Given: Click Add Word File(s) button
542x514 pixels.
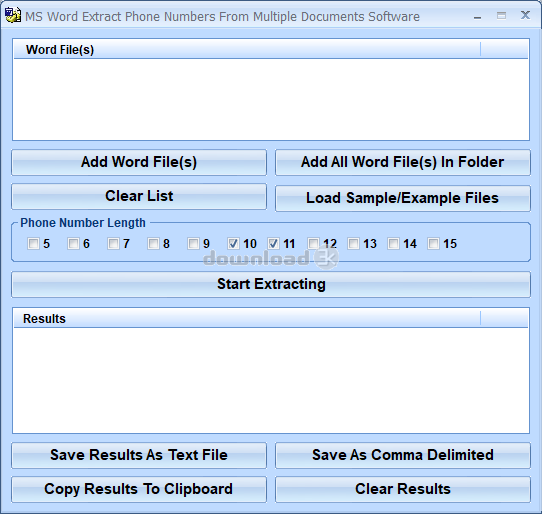Looking at the screenshot, I should (x=139, y=162).
